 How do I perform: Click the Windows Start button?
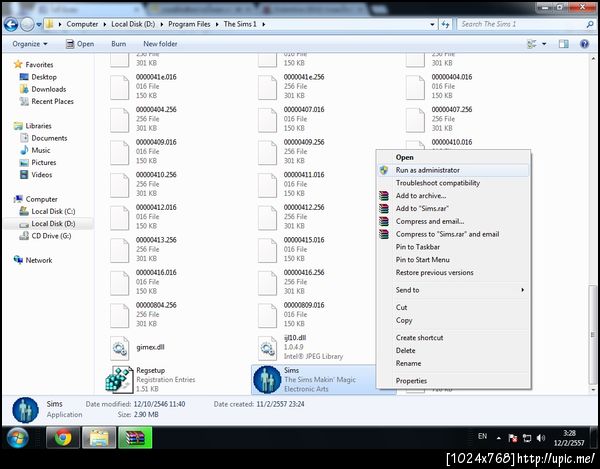point(17,438)
